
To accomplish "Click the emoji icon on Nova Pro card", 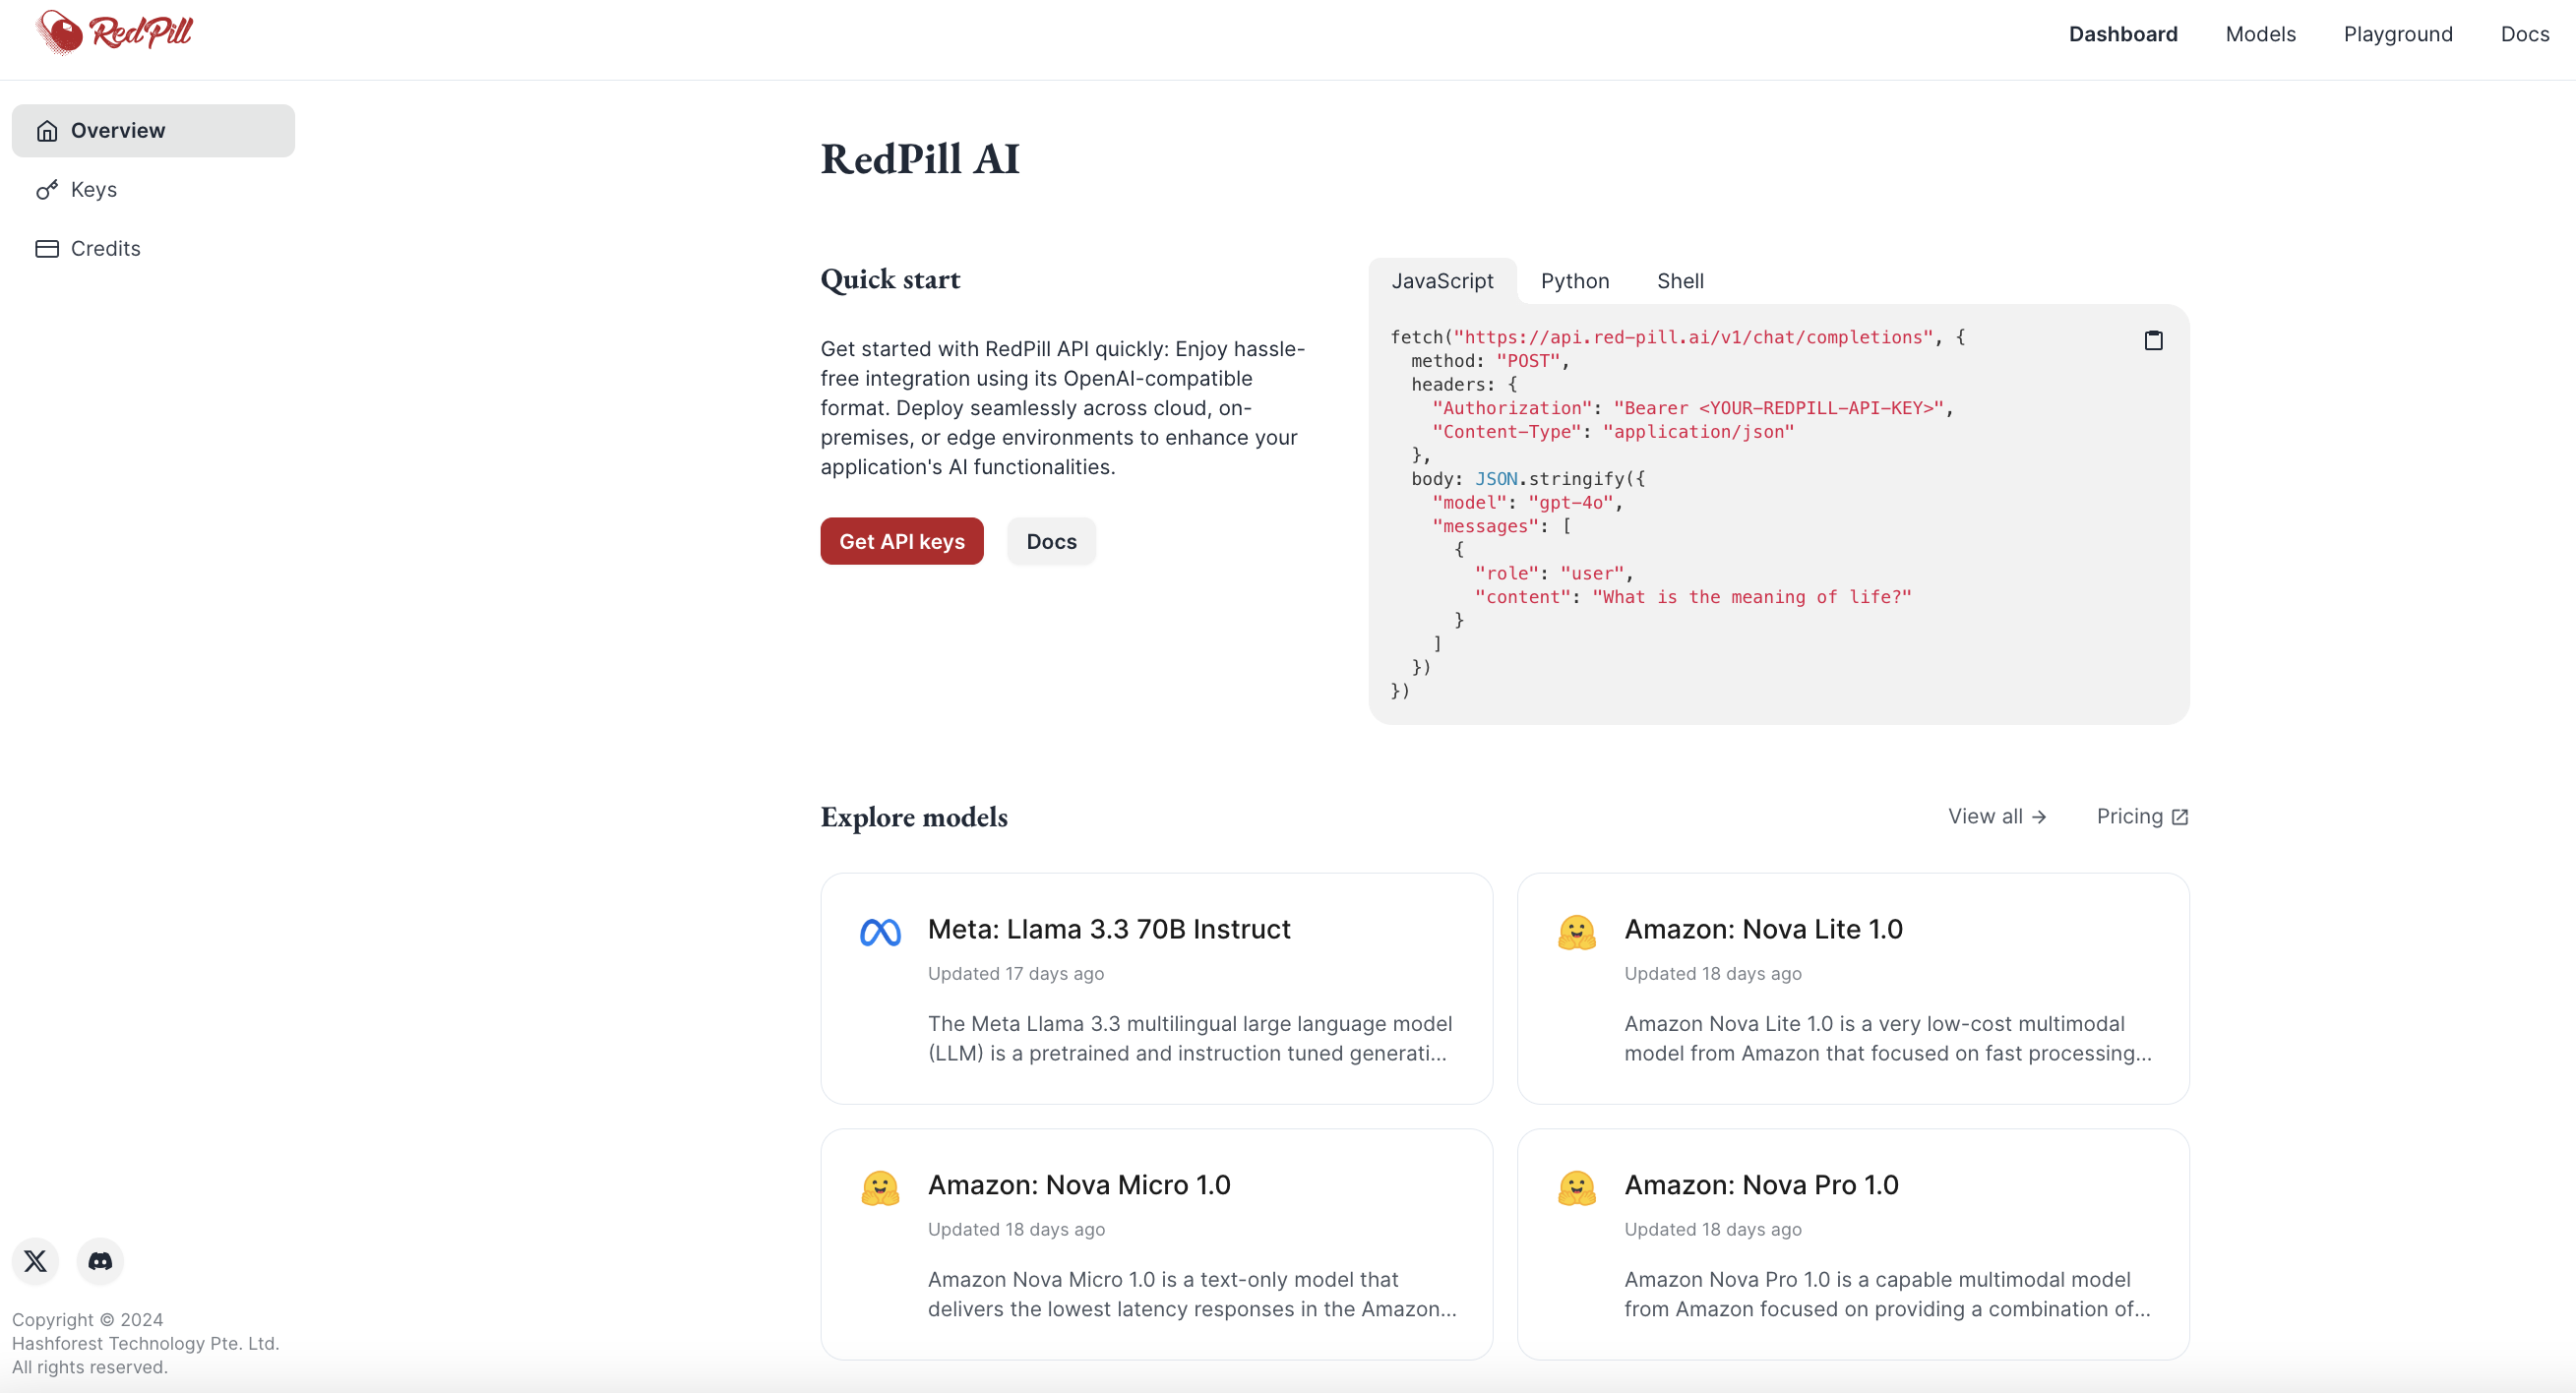I will point(1576,1188).
